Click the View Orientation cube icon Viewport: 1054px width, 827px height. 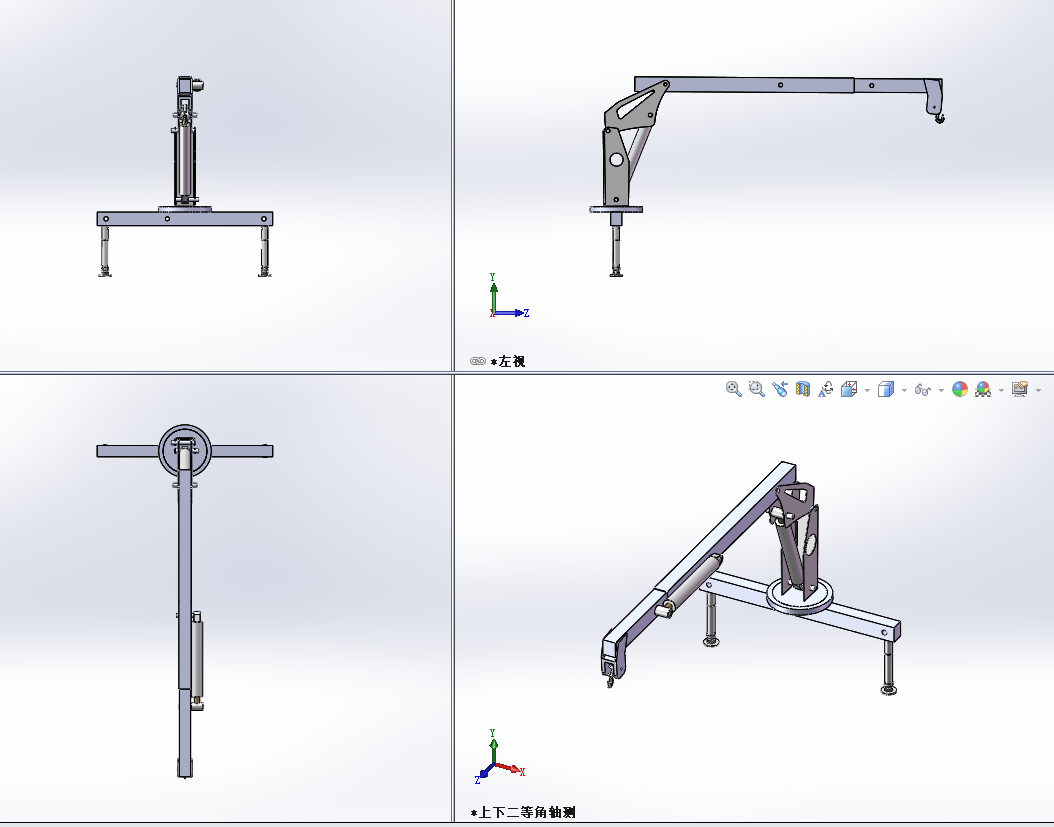click(849, 389)
